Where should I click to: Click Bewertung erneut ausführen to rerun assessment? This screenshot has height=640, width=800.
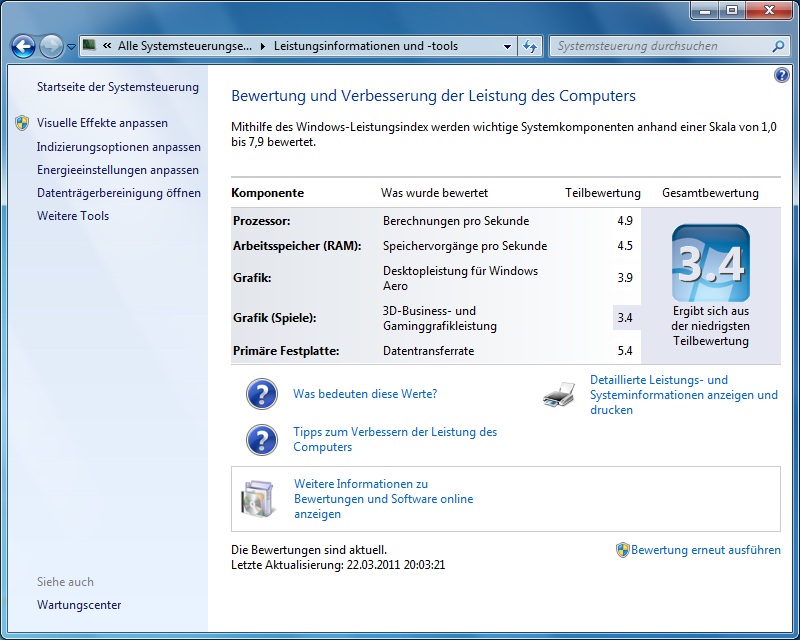[705, 550]
